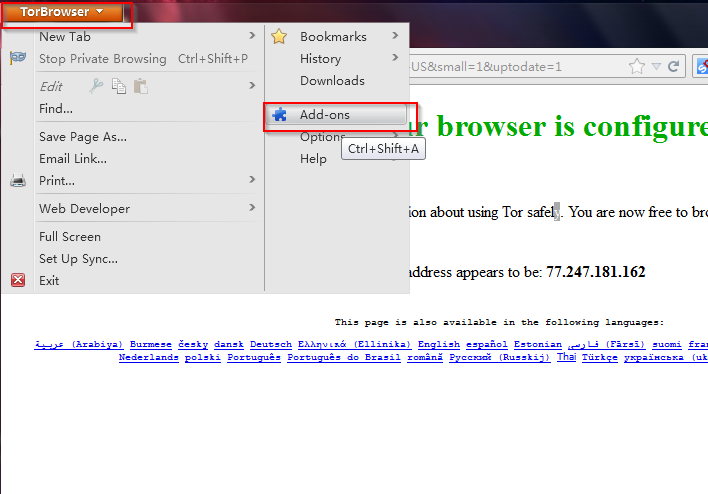Screen dimensions: 708x494
Task: Open the Deutsch language link
Action: pyautogui.click(x=271, y=344)
